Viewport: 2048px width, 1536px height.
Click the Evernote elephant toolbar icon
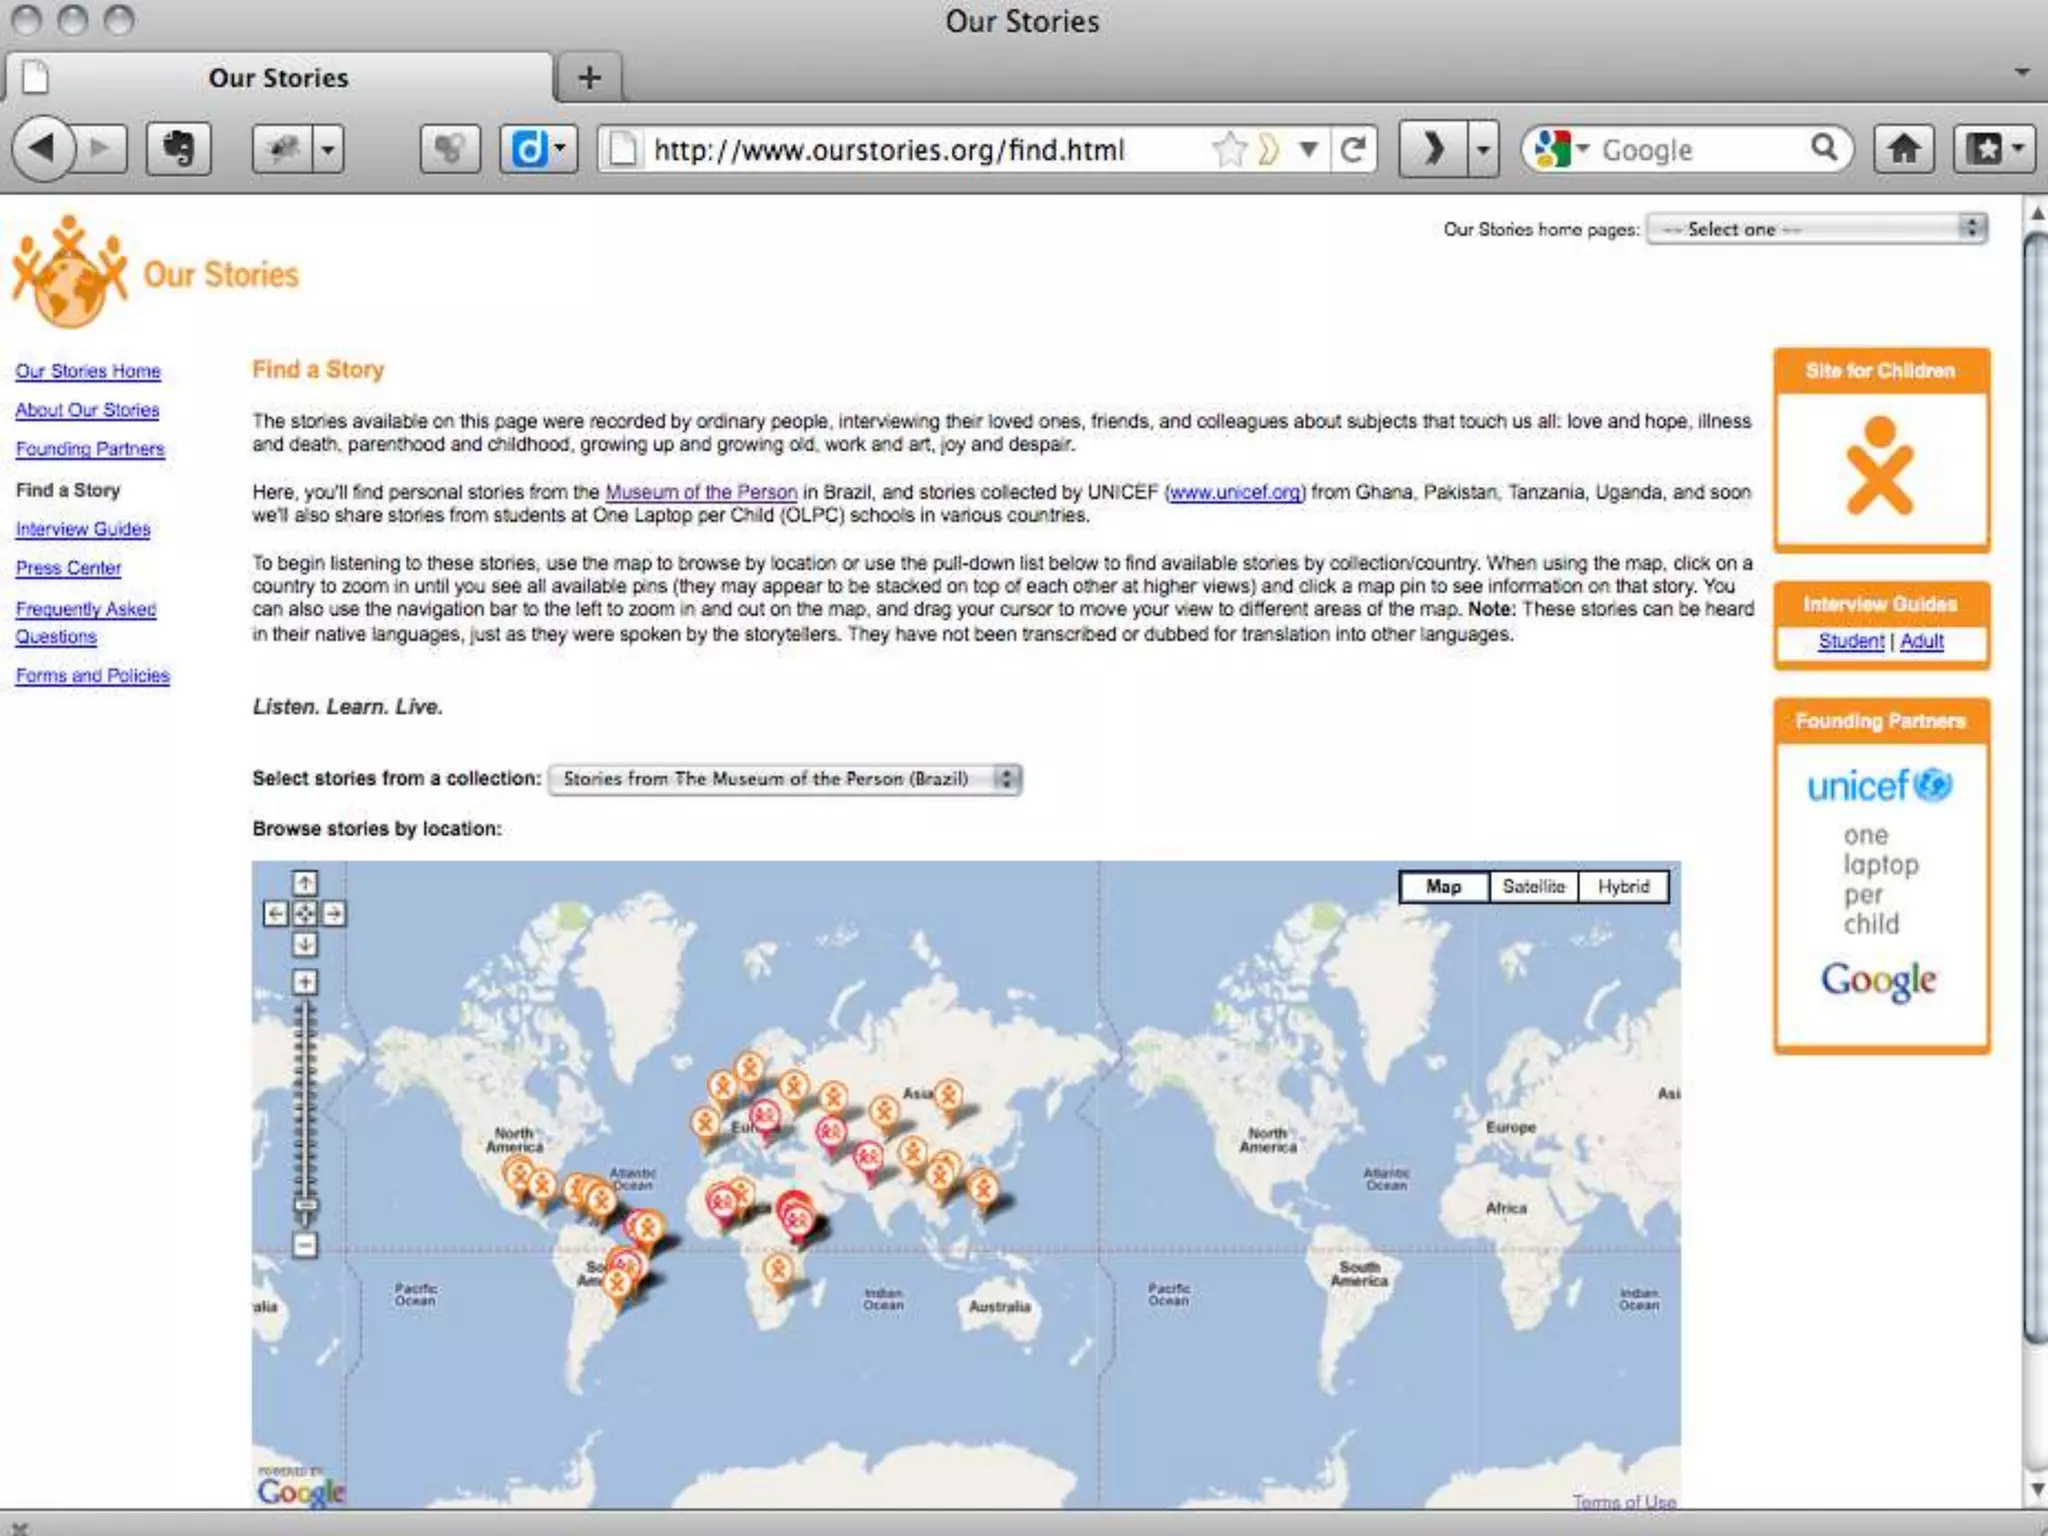click(179, 149)
